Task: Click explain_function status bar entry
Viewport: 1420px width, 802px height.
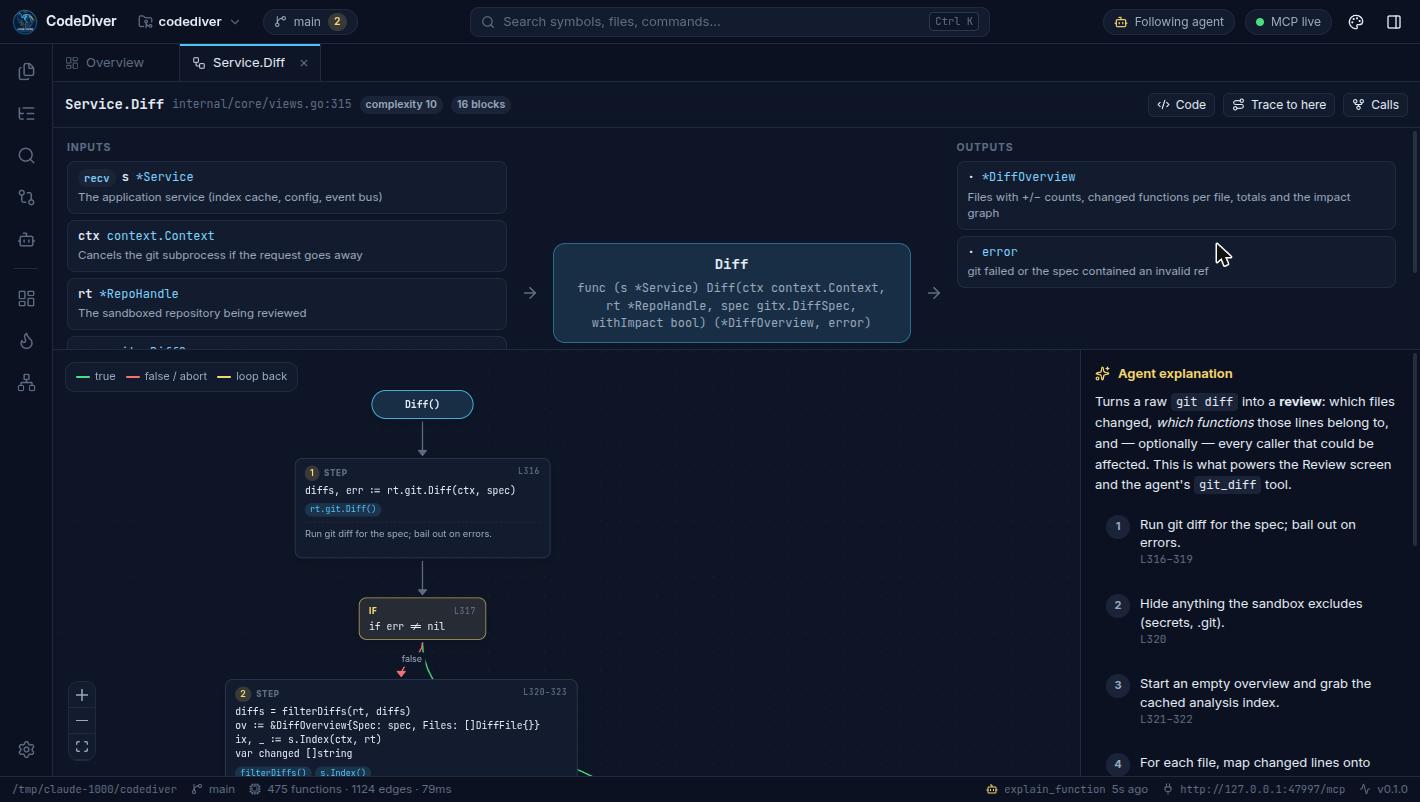Action: [1066, 790]
